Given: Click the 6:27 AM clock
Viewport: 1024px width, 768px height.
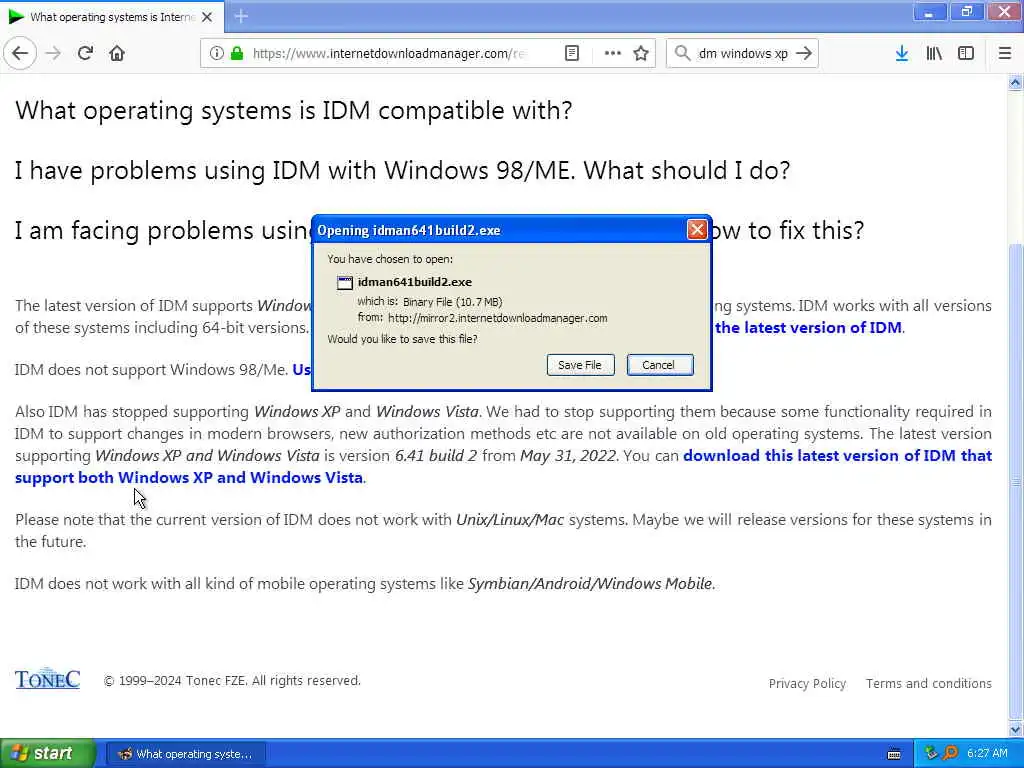Looking at the screenshot, I should point(987,754).
